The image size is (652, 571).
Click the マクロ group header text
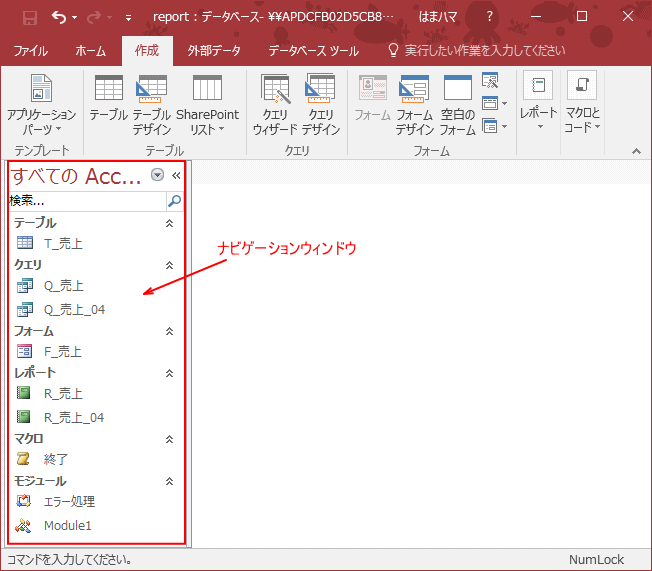pos(29,439)
